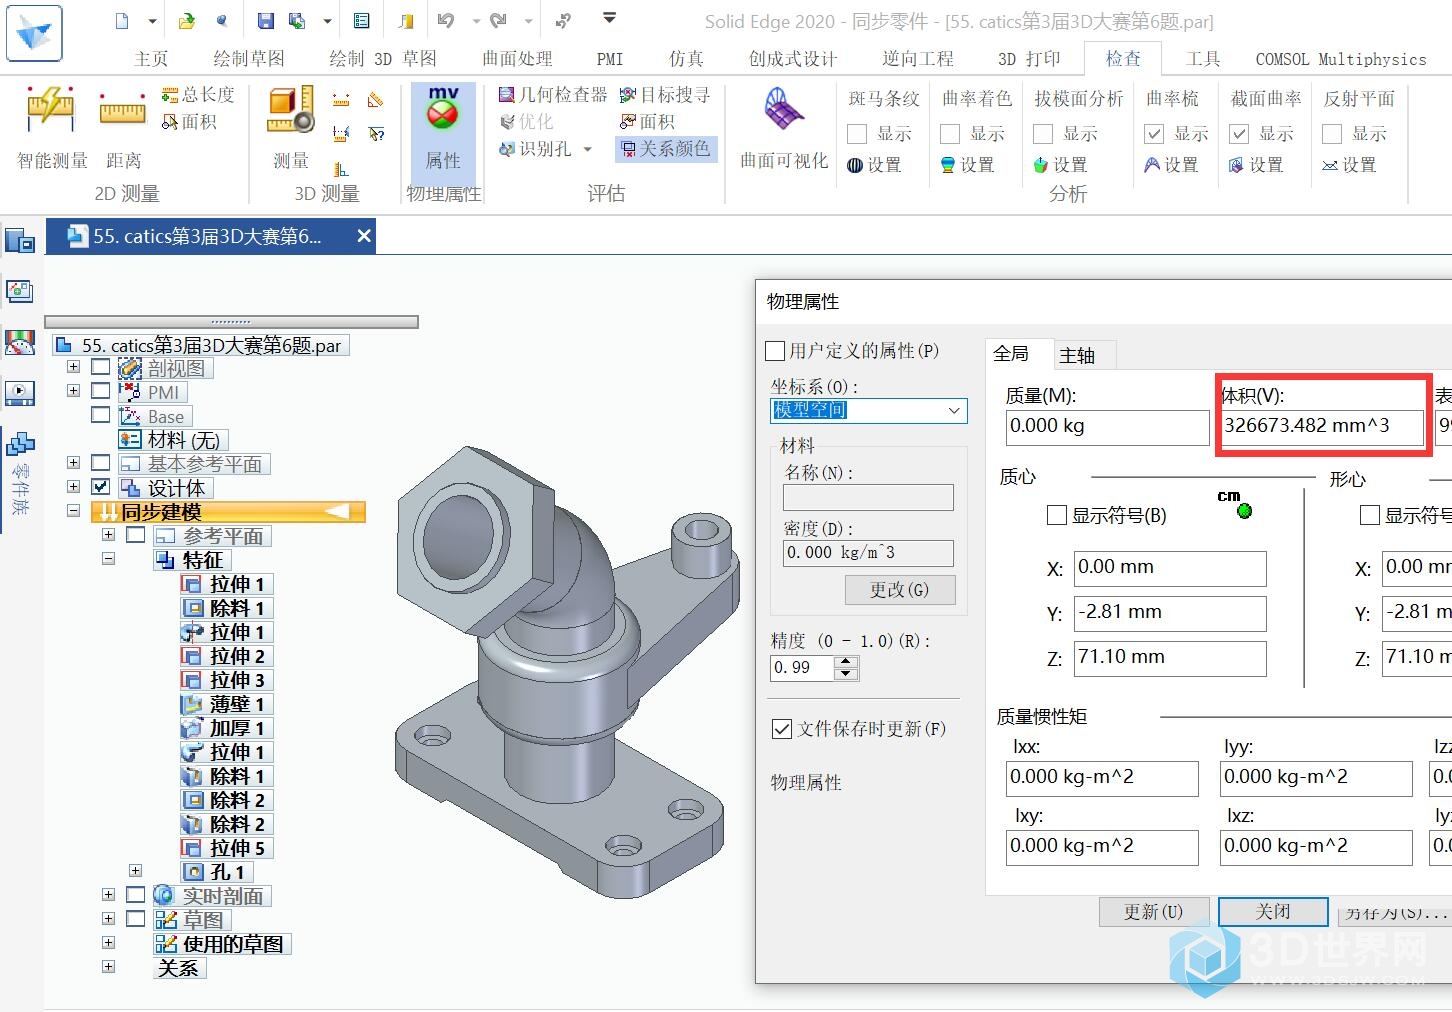Open the Solid Edge application button

click(x=34, y=32)
